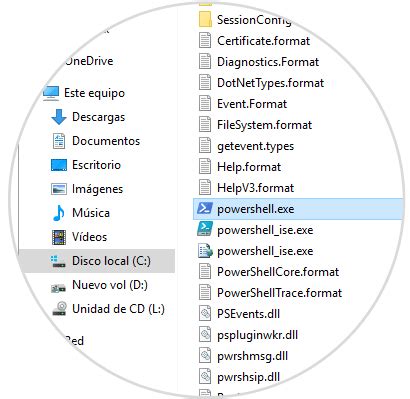Click the Nuevo vol (D:) drive icon

(x=58, y=287)
